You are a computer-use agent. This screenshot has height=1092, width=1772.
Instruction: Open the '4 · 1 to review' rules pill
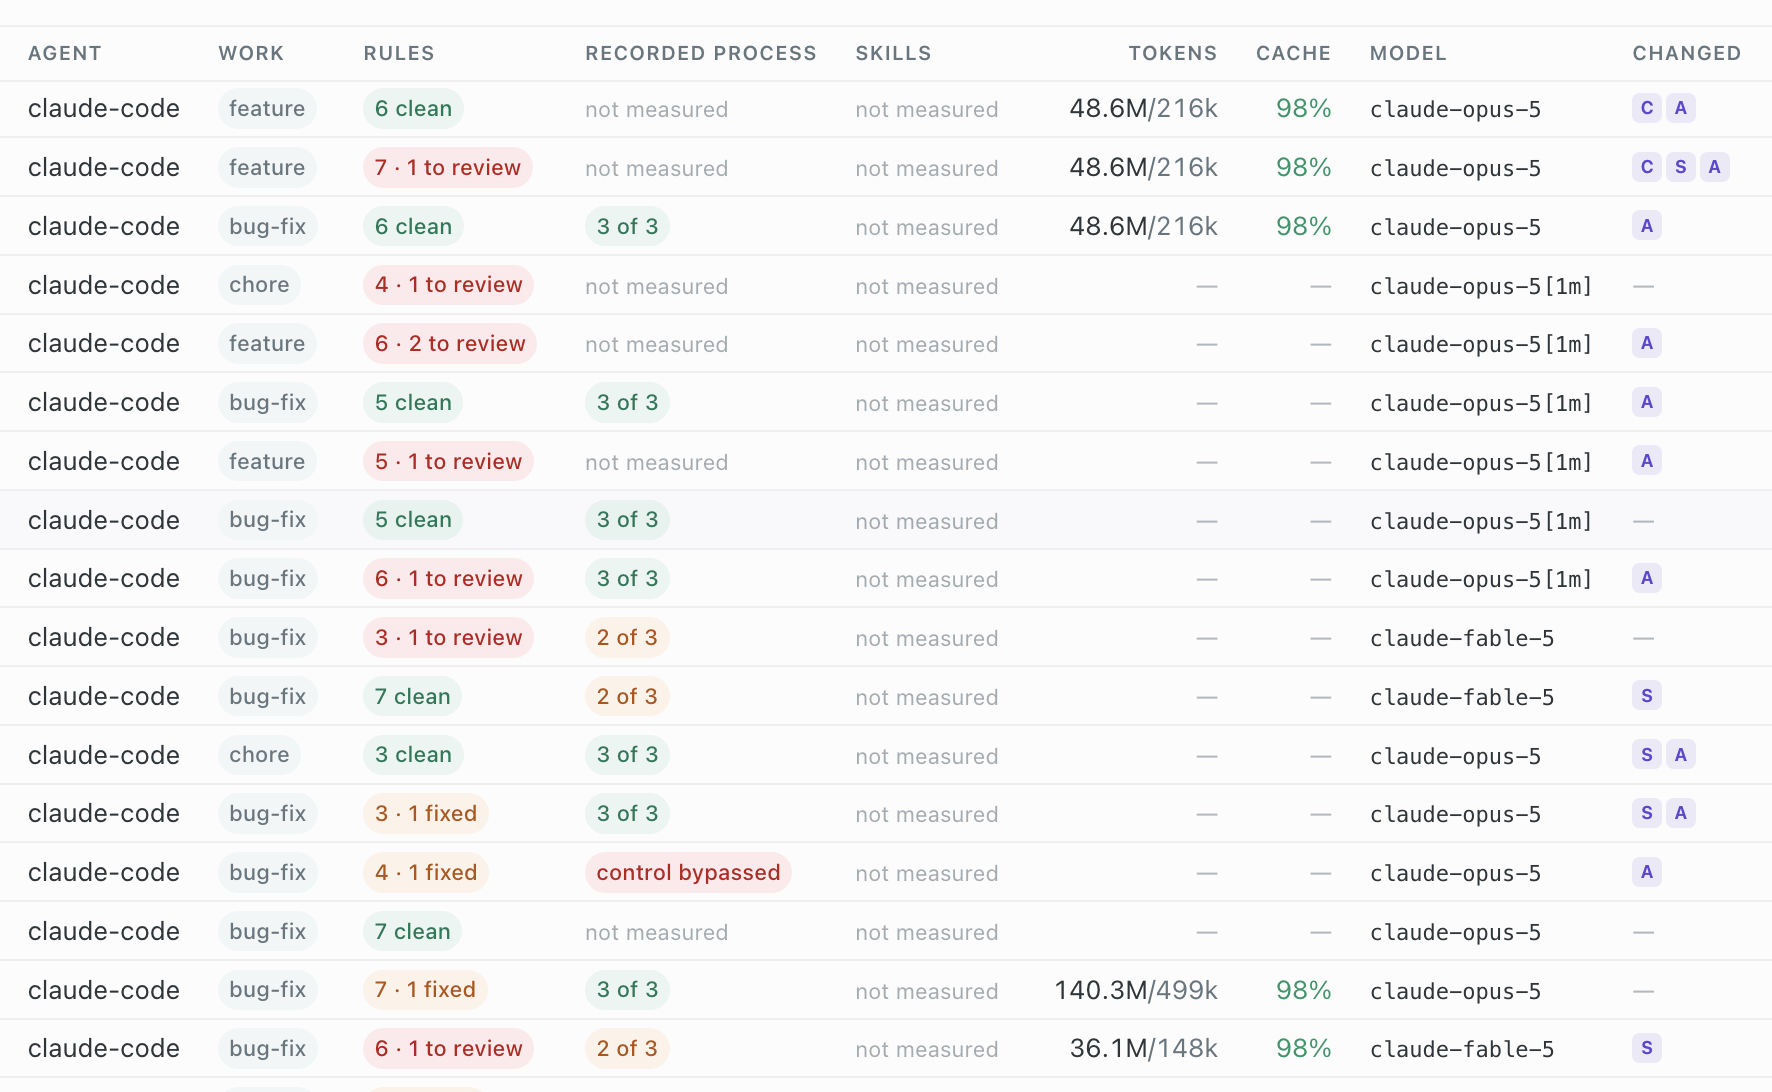tap(448, 285)
